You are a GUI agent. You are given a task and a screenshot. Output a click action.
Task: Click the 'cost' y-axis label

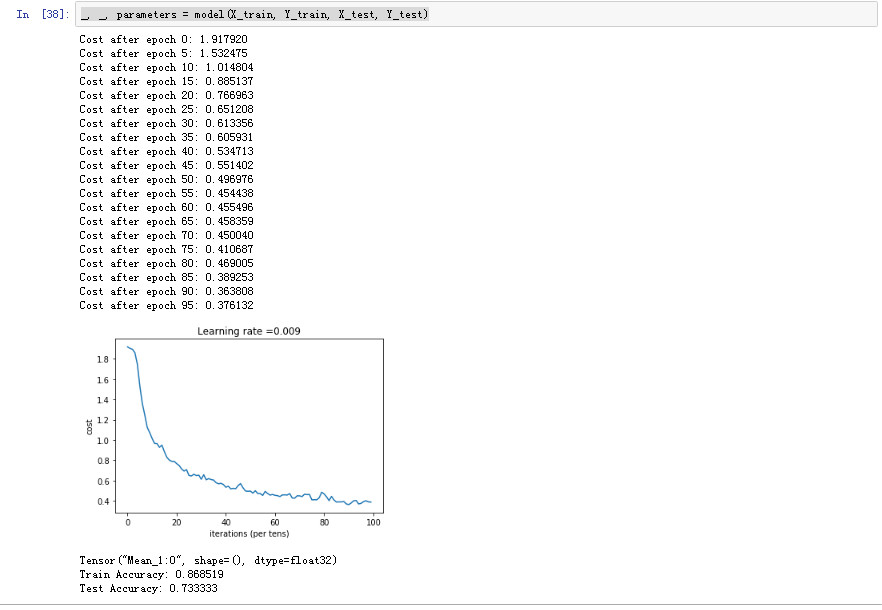coord(89,427)
